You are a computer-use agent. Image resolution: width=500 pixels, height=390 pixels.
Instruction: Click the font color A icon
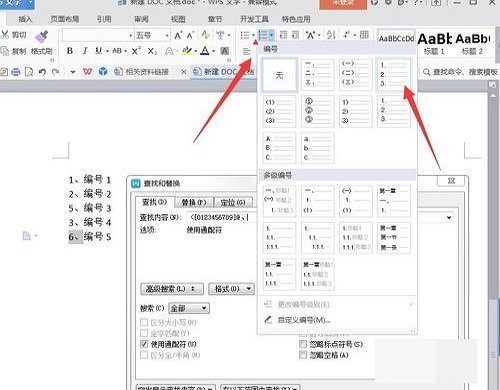[x=205, y=51]
